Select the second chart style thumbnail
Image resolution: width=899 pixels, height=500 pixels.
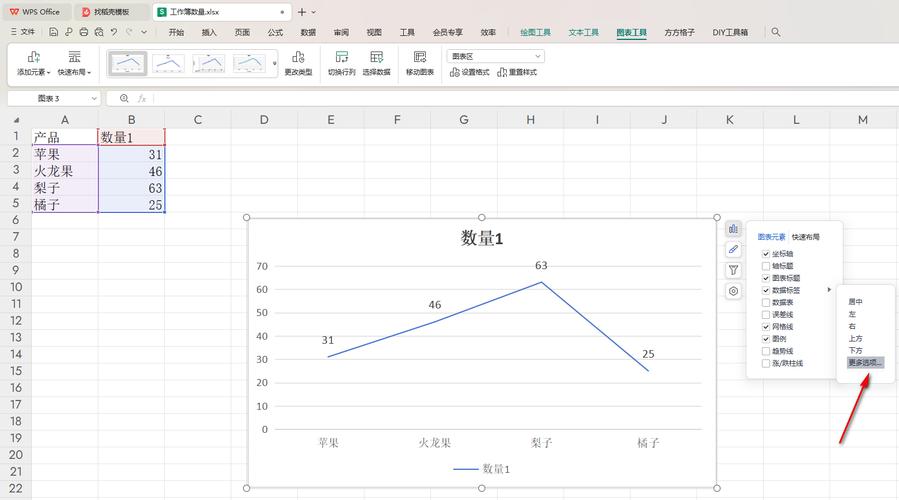click(x=169, y=64)
